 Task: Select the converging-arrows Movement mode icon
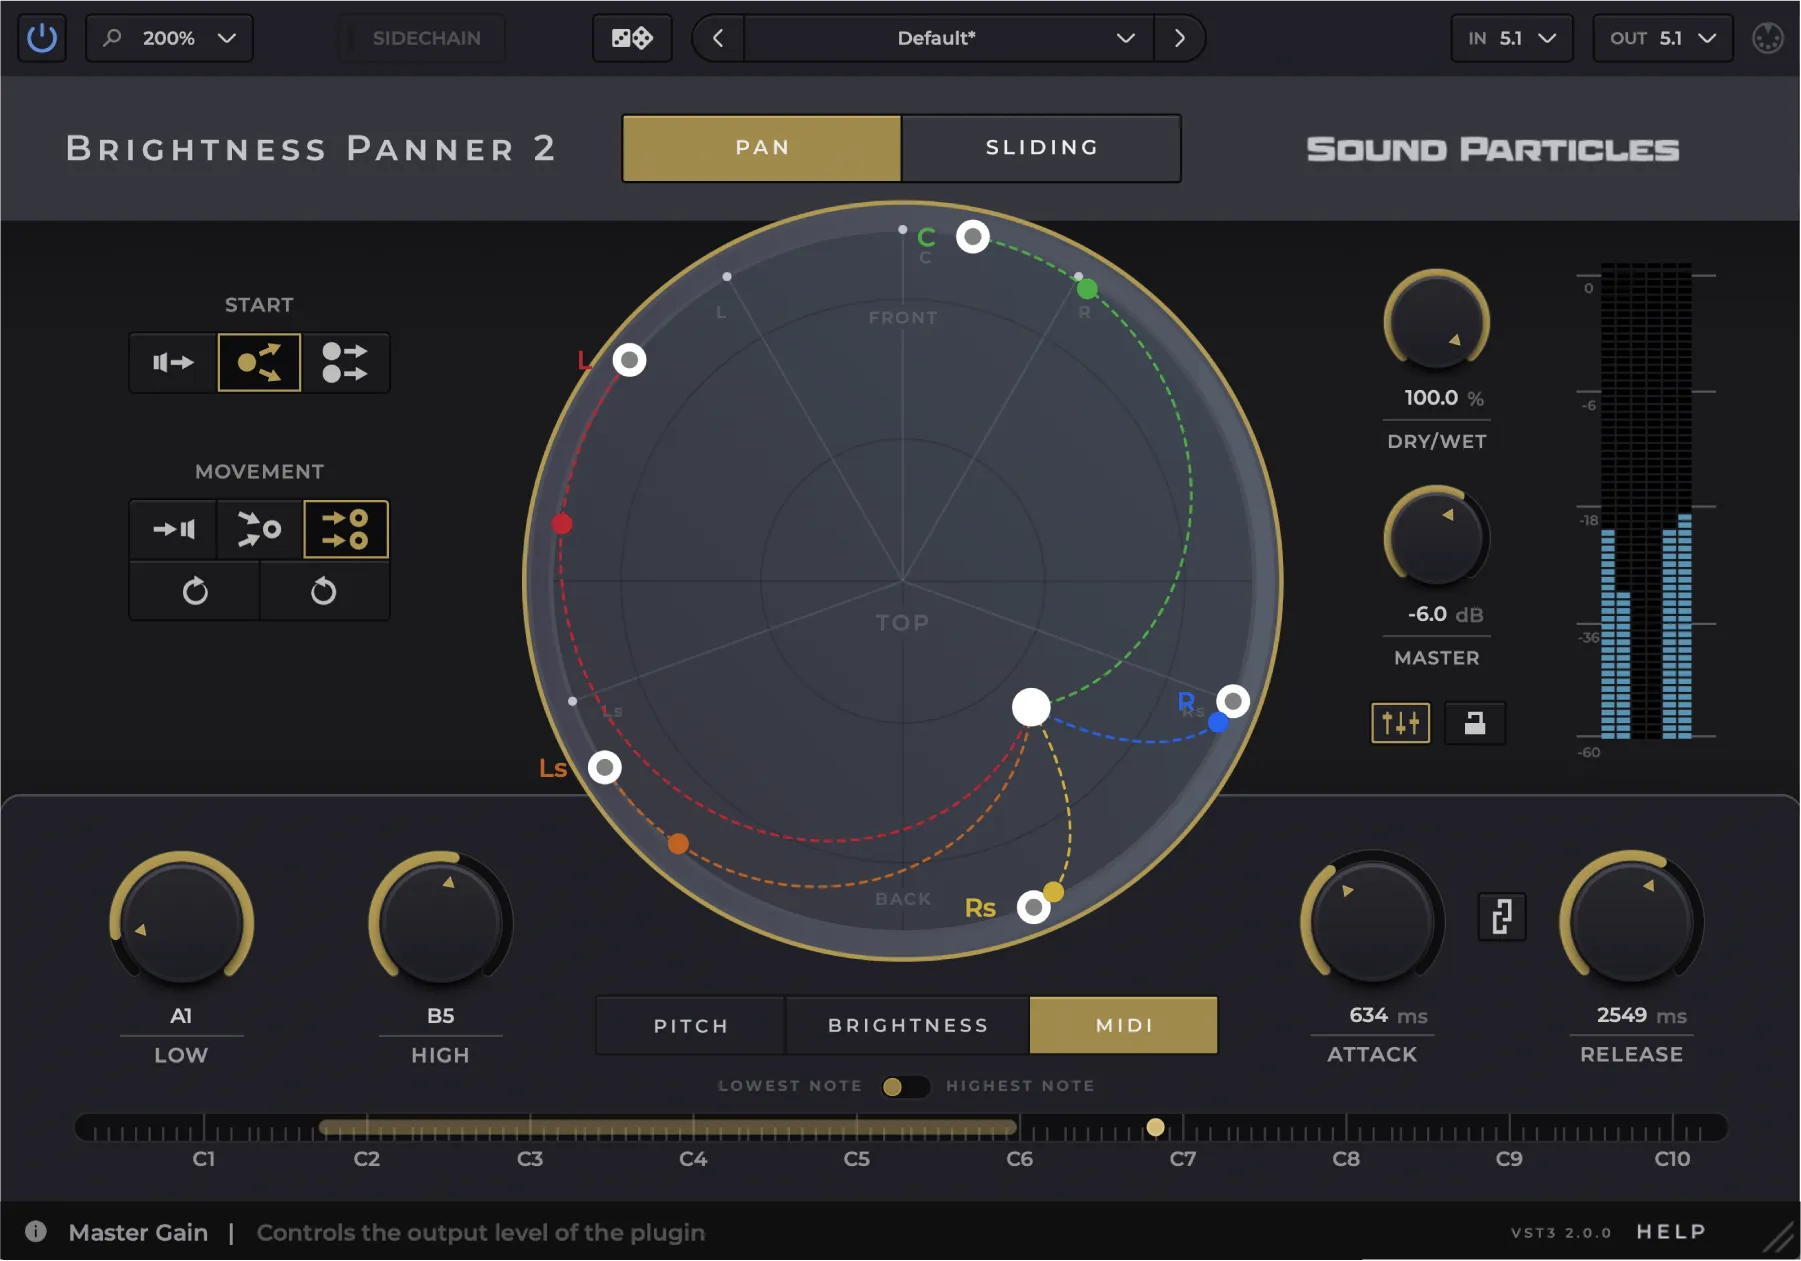(x=259, y=529)
